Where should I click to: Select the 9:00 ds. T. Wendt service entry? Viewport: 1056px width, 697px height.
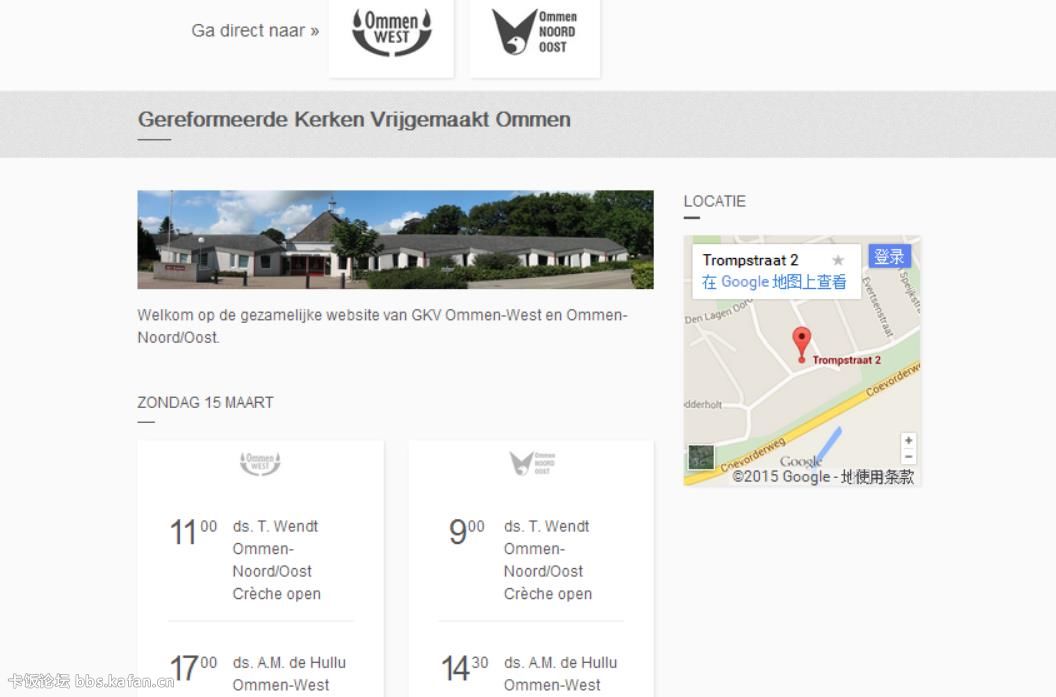point(531,560)
